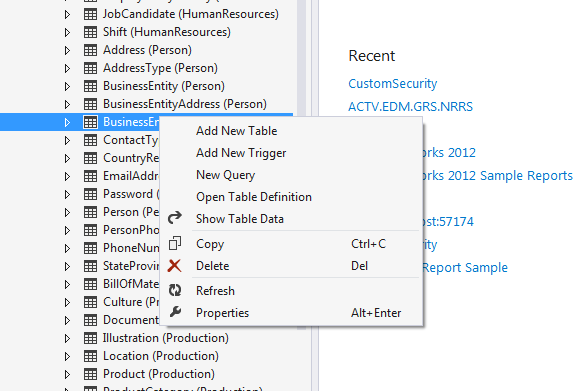
Task: Click the Address (Person) table icon
Action: coord(90,50)
